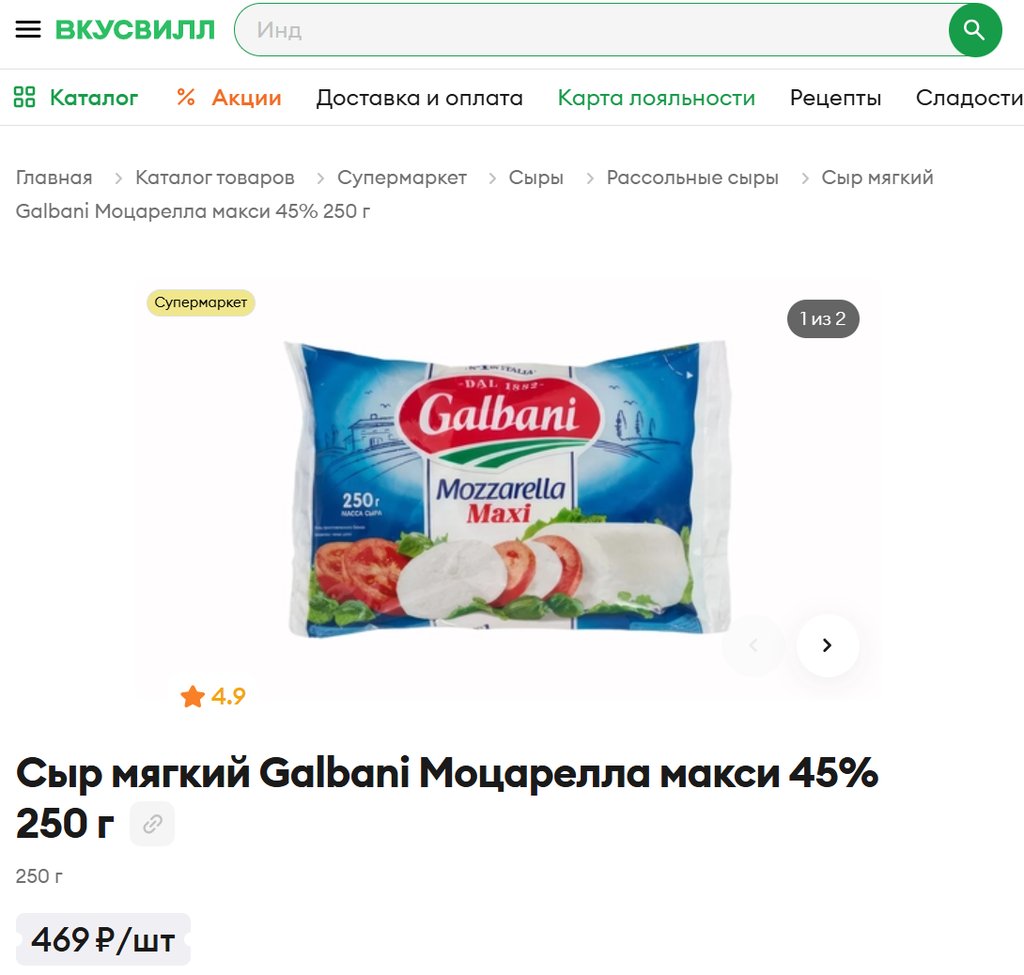1024x975 pixels.
Task: Copy product link with chain icon
Action: pos(152,823)
